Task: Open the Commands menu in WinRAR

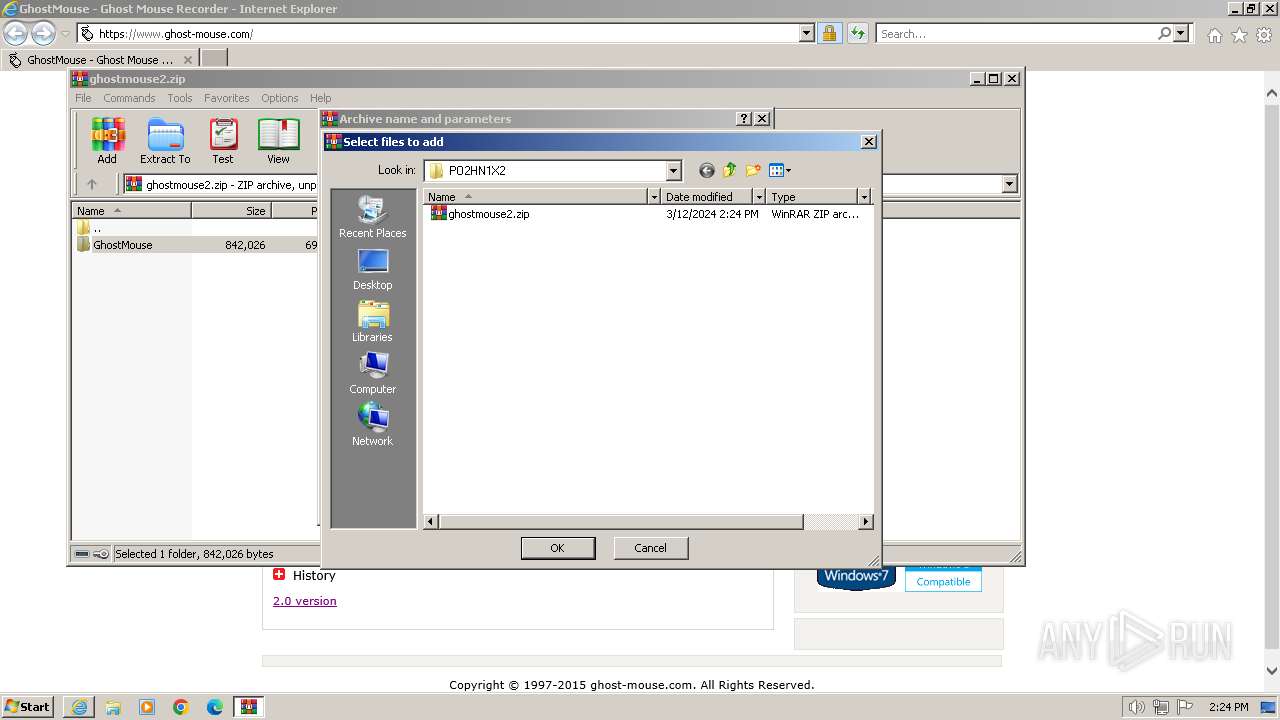Action: [129, 98]
